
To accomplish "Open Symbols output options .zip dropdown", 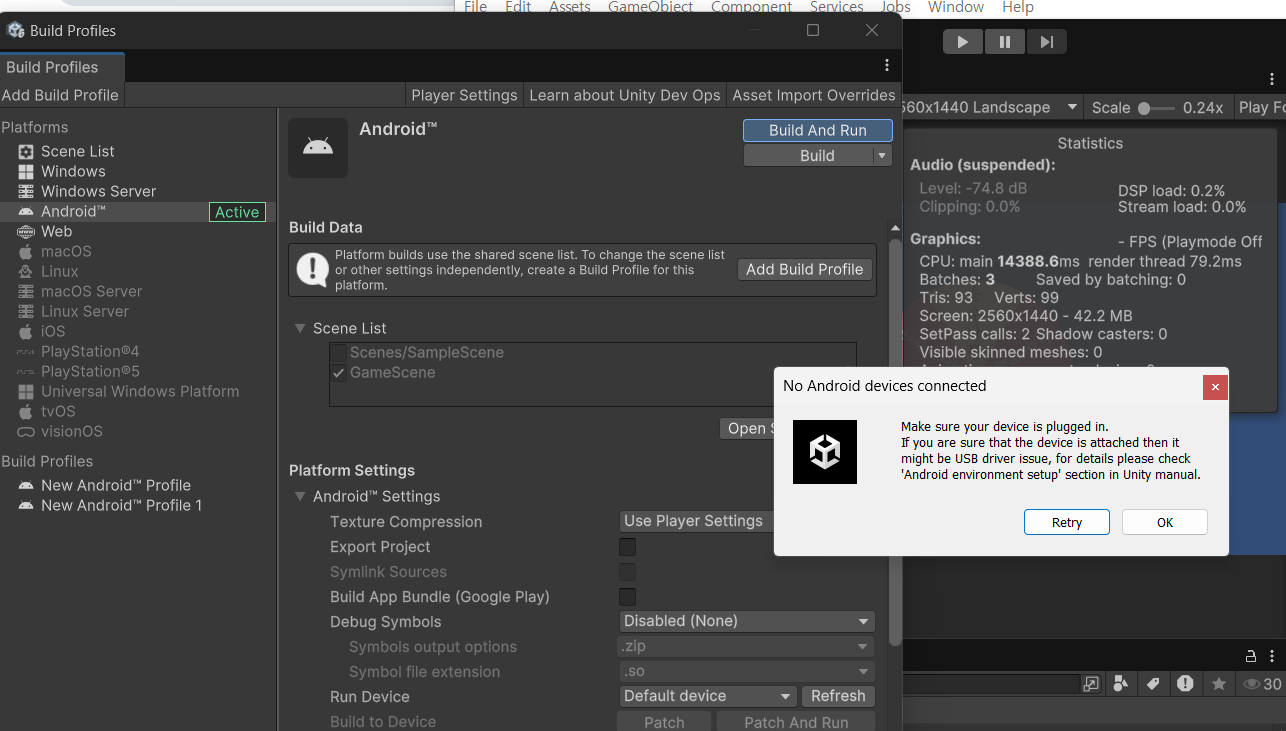I will pyautogui.click(x=747, y=646).
